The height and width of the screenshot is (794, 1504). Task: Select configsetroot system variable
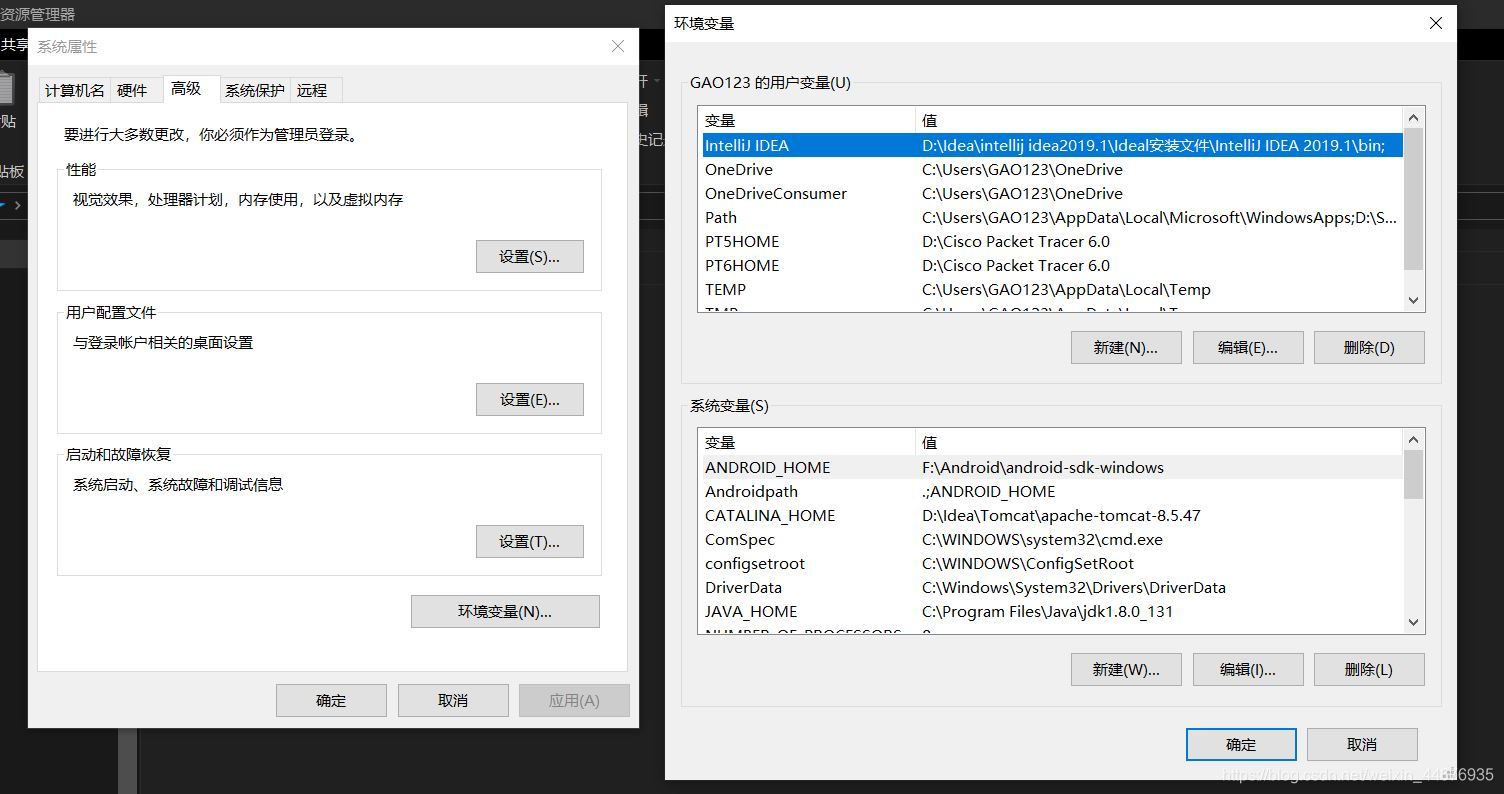[x=1050, y=563]
